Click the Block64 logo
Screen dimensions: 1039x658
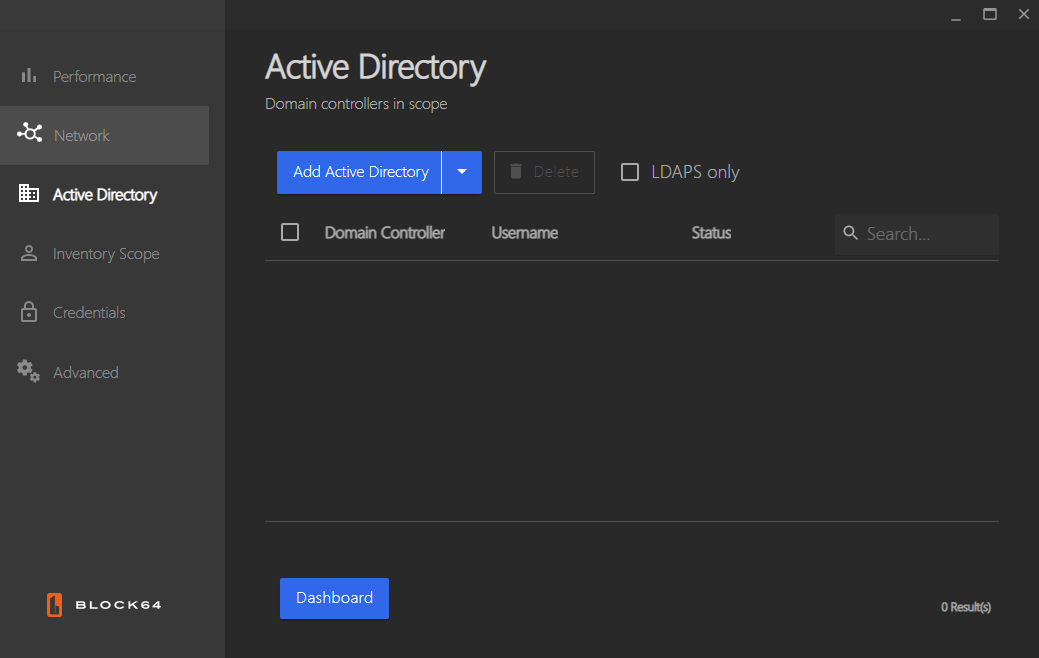[104, 604]
